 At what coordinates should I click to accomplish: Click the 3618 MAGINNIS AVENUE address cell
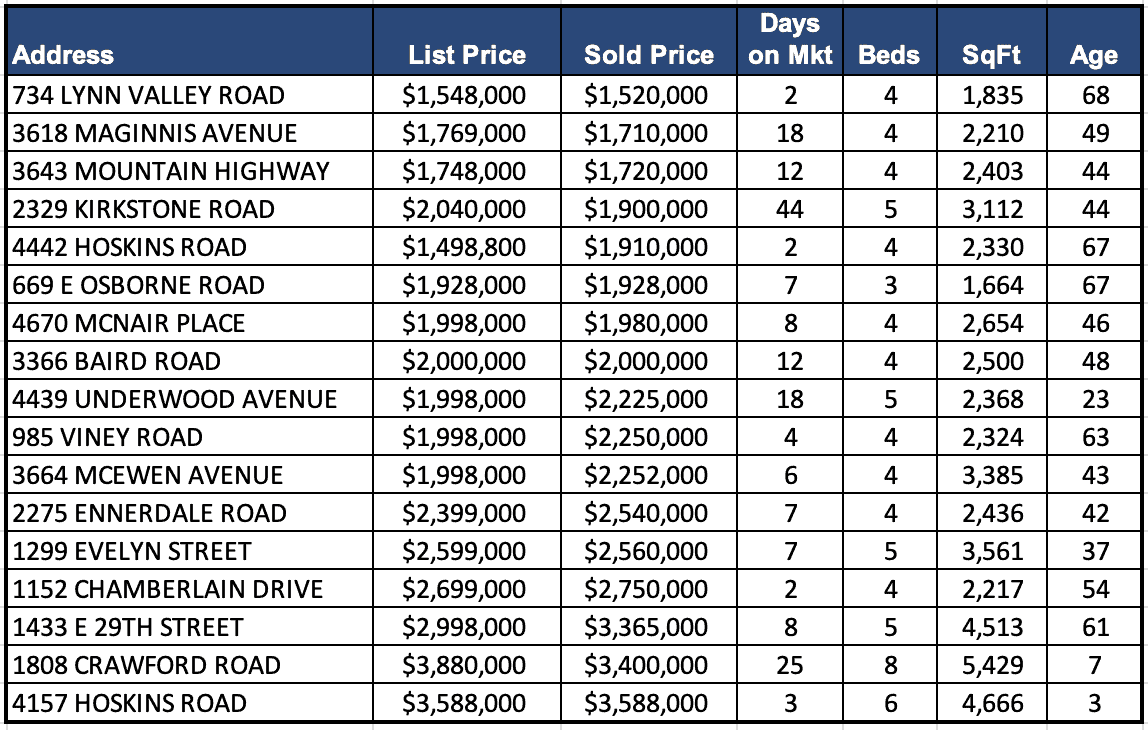coord(155,133)
